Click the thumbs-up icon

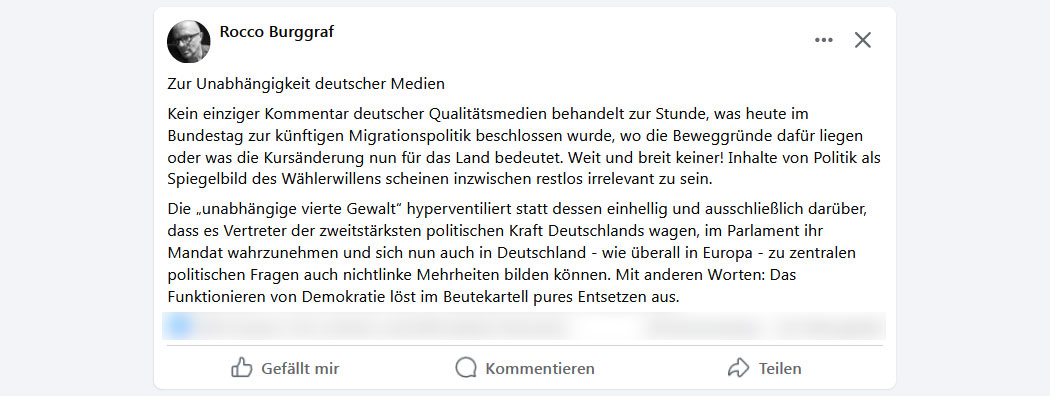click(241, 367)
